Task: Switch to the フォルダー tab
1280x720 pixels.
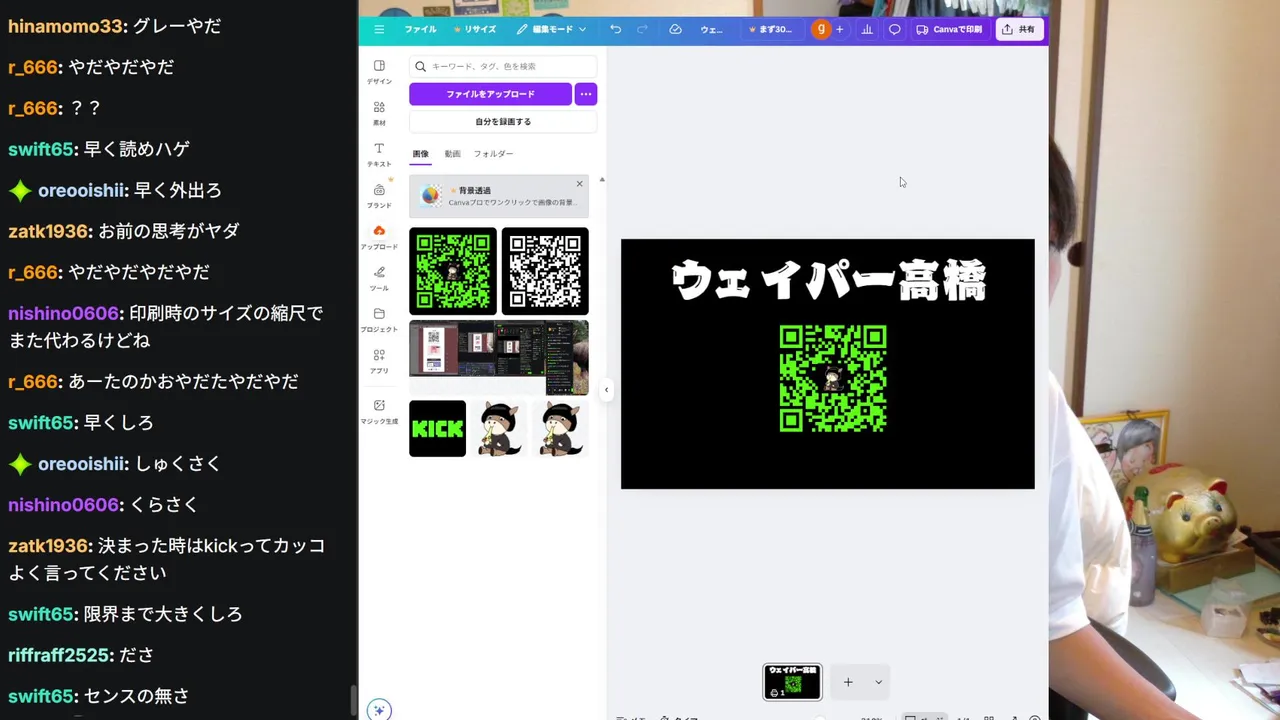Action: tap(493, 154)
